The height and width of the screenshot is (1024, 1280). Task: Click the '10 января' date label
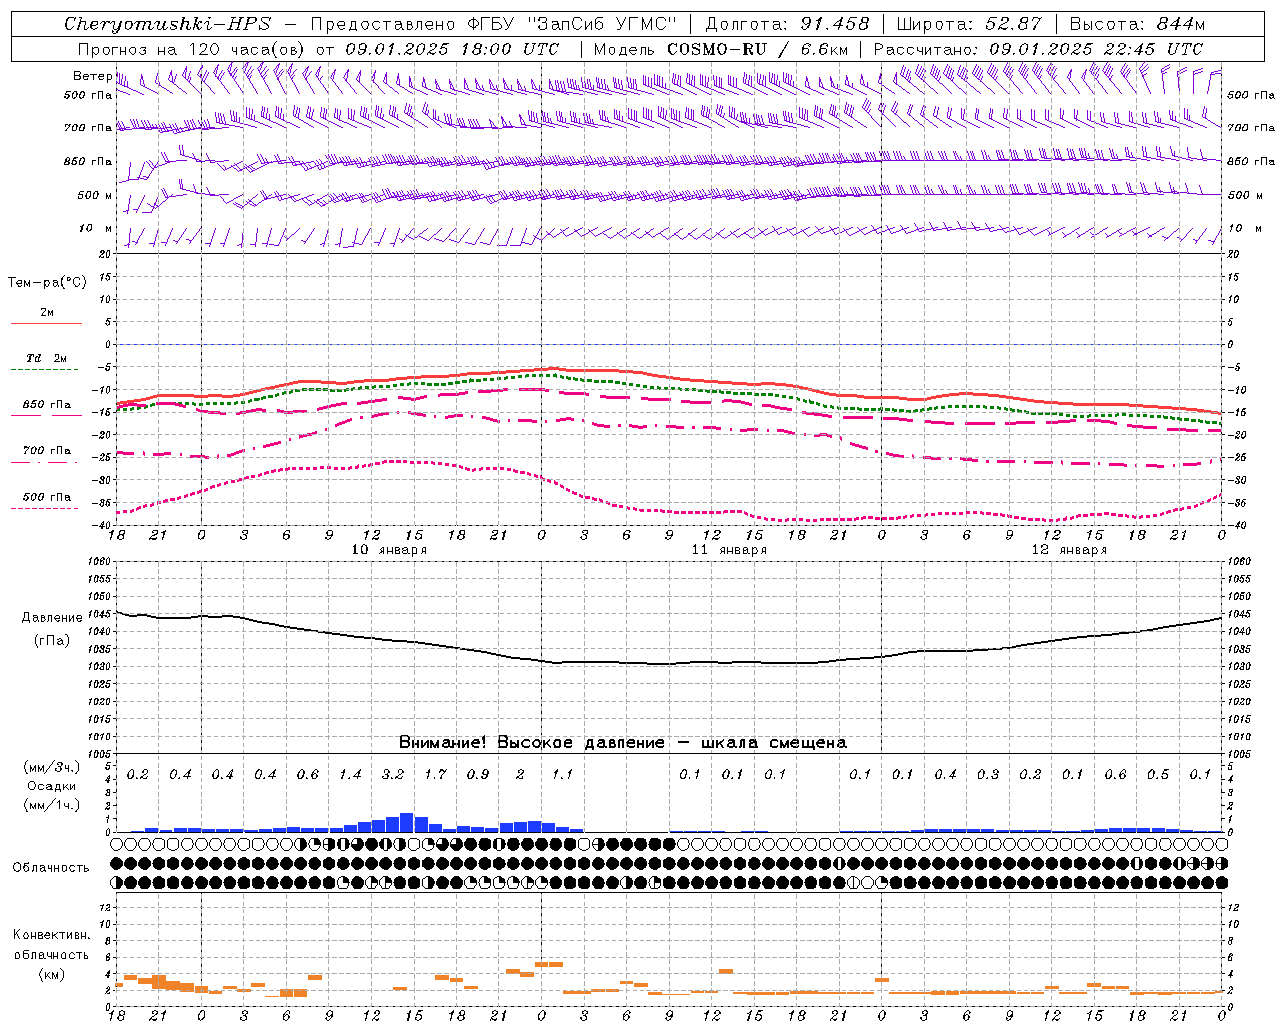389,550
